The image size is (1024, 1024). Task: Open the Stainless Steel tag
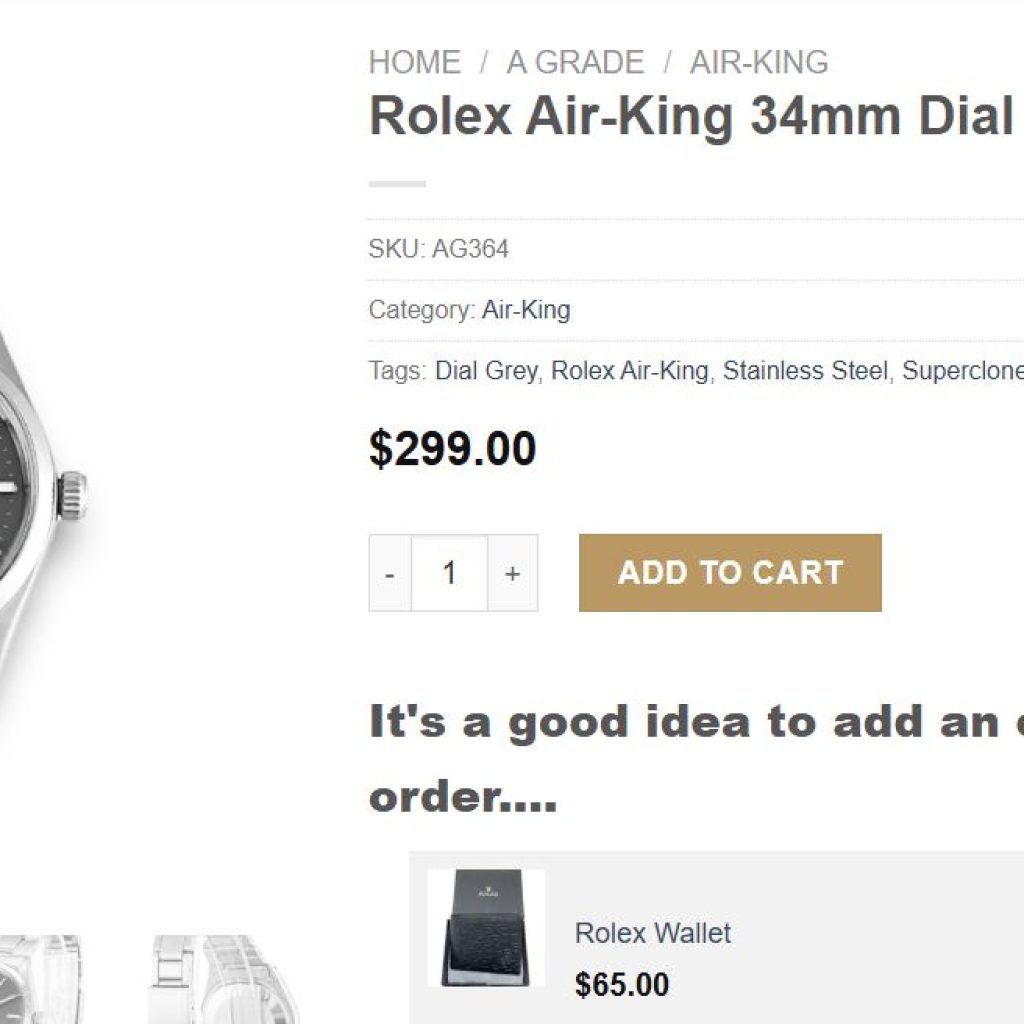[806, 370]
